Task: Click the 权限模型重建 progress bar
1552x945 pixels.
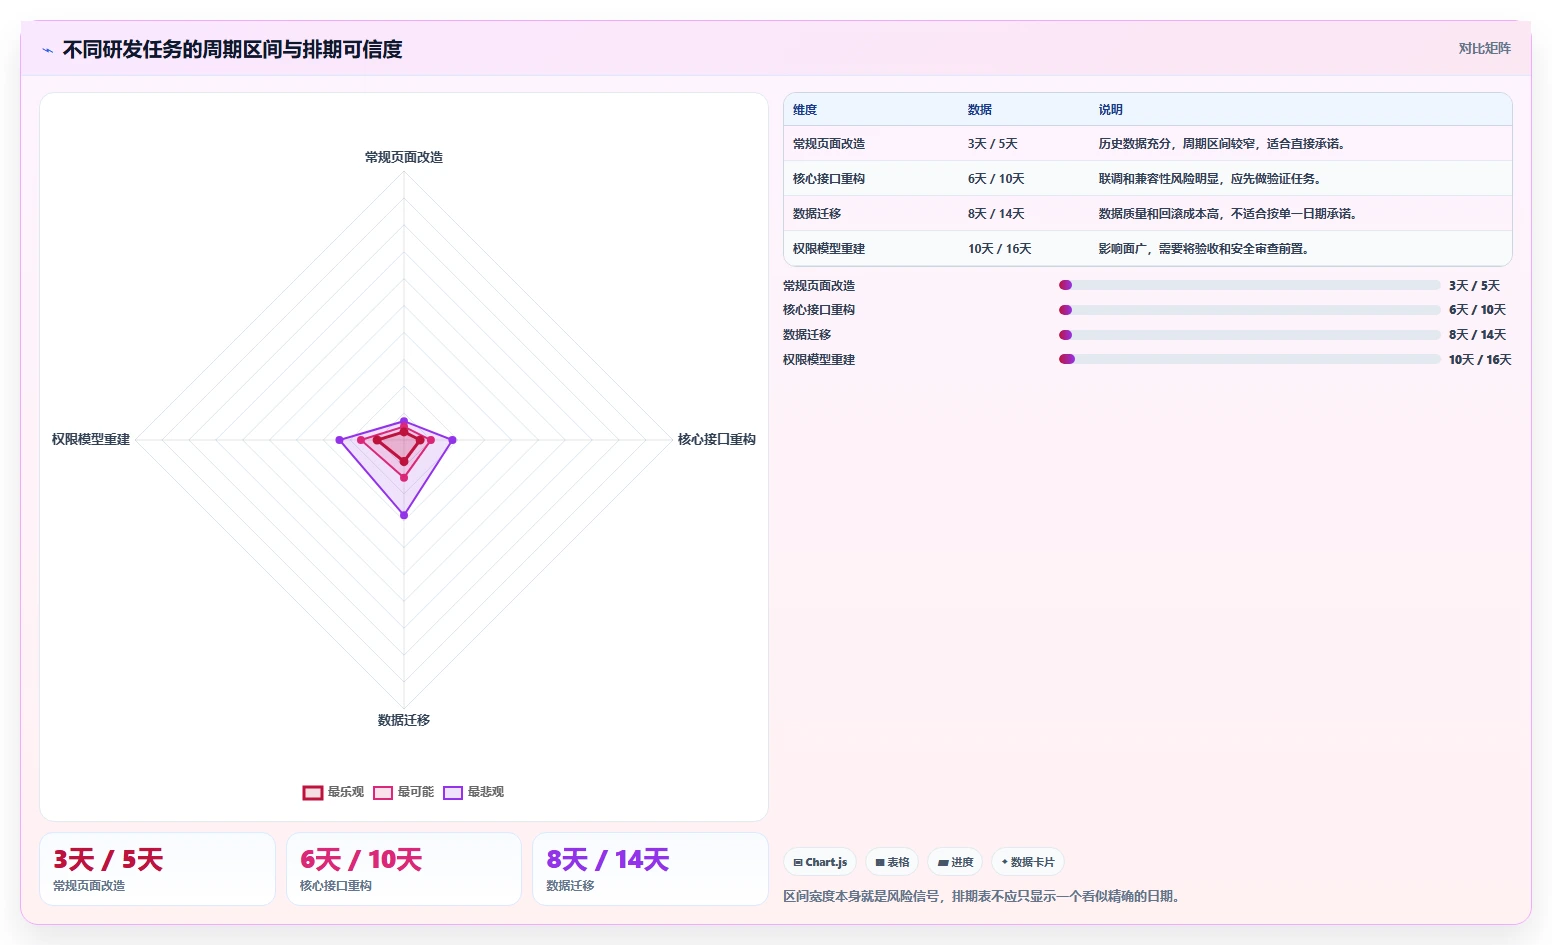Action: coord(1250,359)
